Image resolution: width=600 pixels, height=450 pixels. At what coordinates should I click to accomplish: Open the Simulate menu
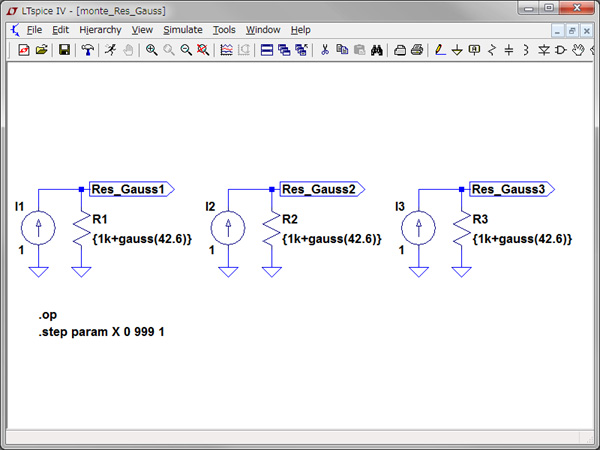pos(182,30)
